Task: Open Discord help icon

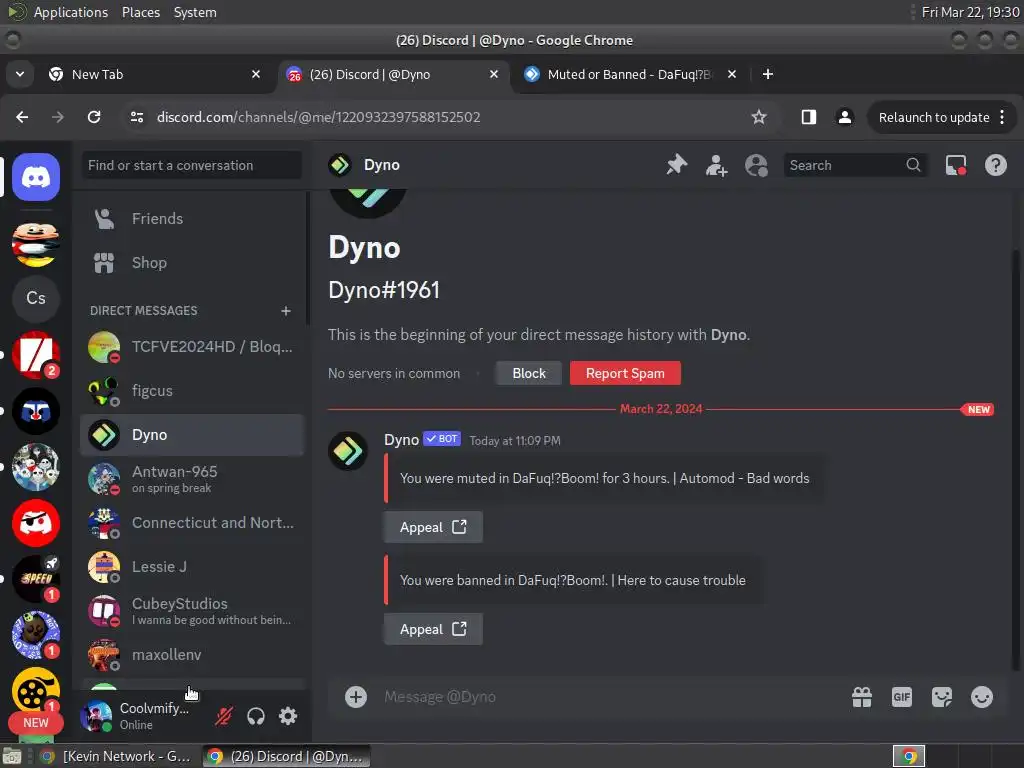Action: pos(995,165)
